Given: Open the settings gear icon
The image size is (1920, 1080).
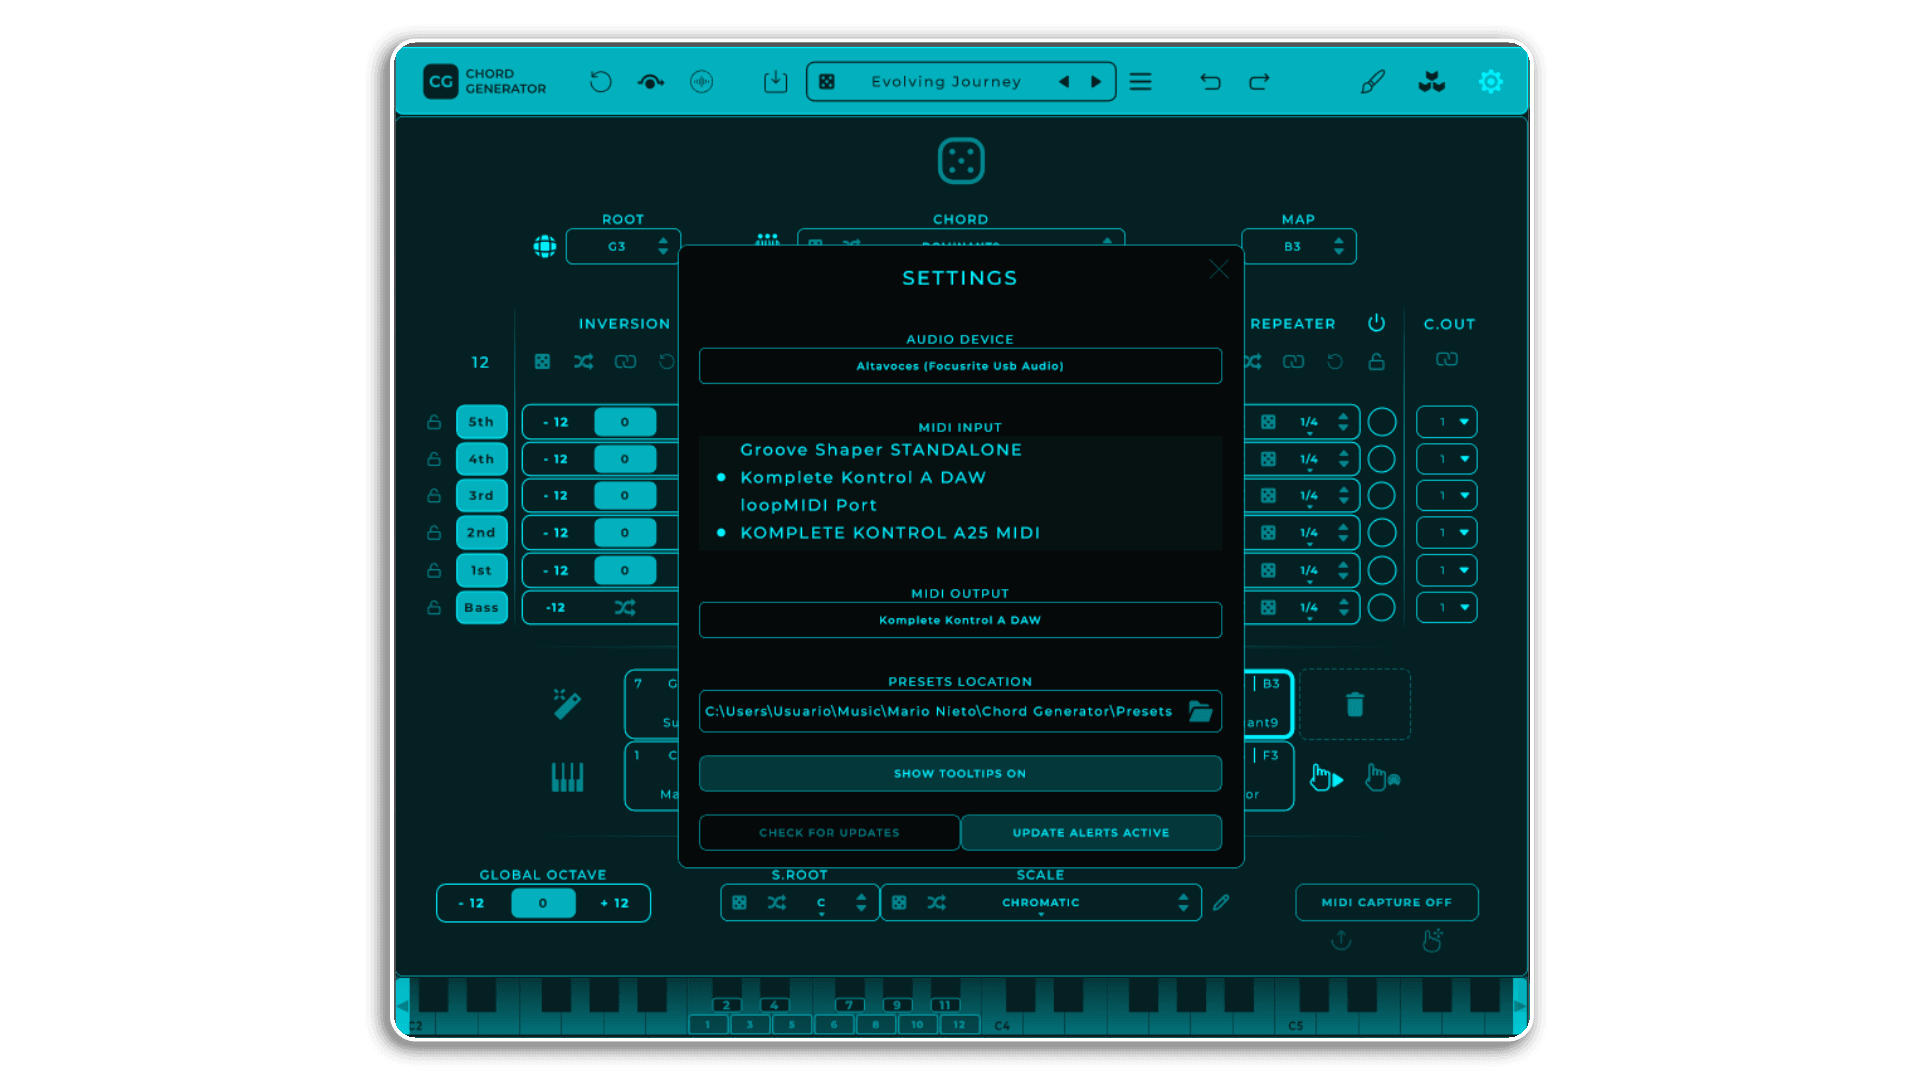Looking at the screenshot, I should [1490, 81].
